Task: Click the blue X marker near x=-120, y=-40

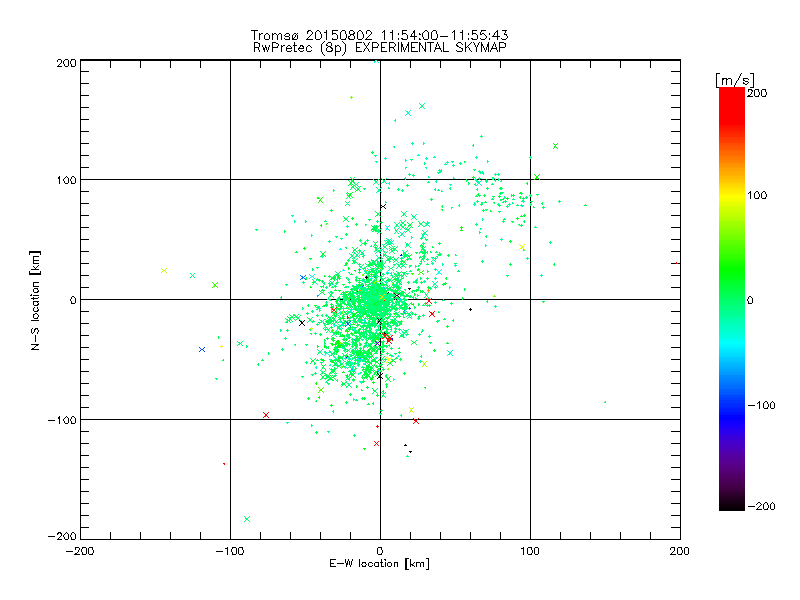Action: point(202,349)
